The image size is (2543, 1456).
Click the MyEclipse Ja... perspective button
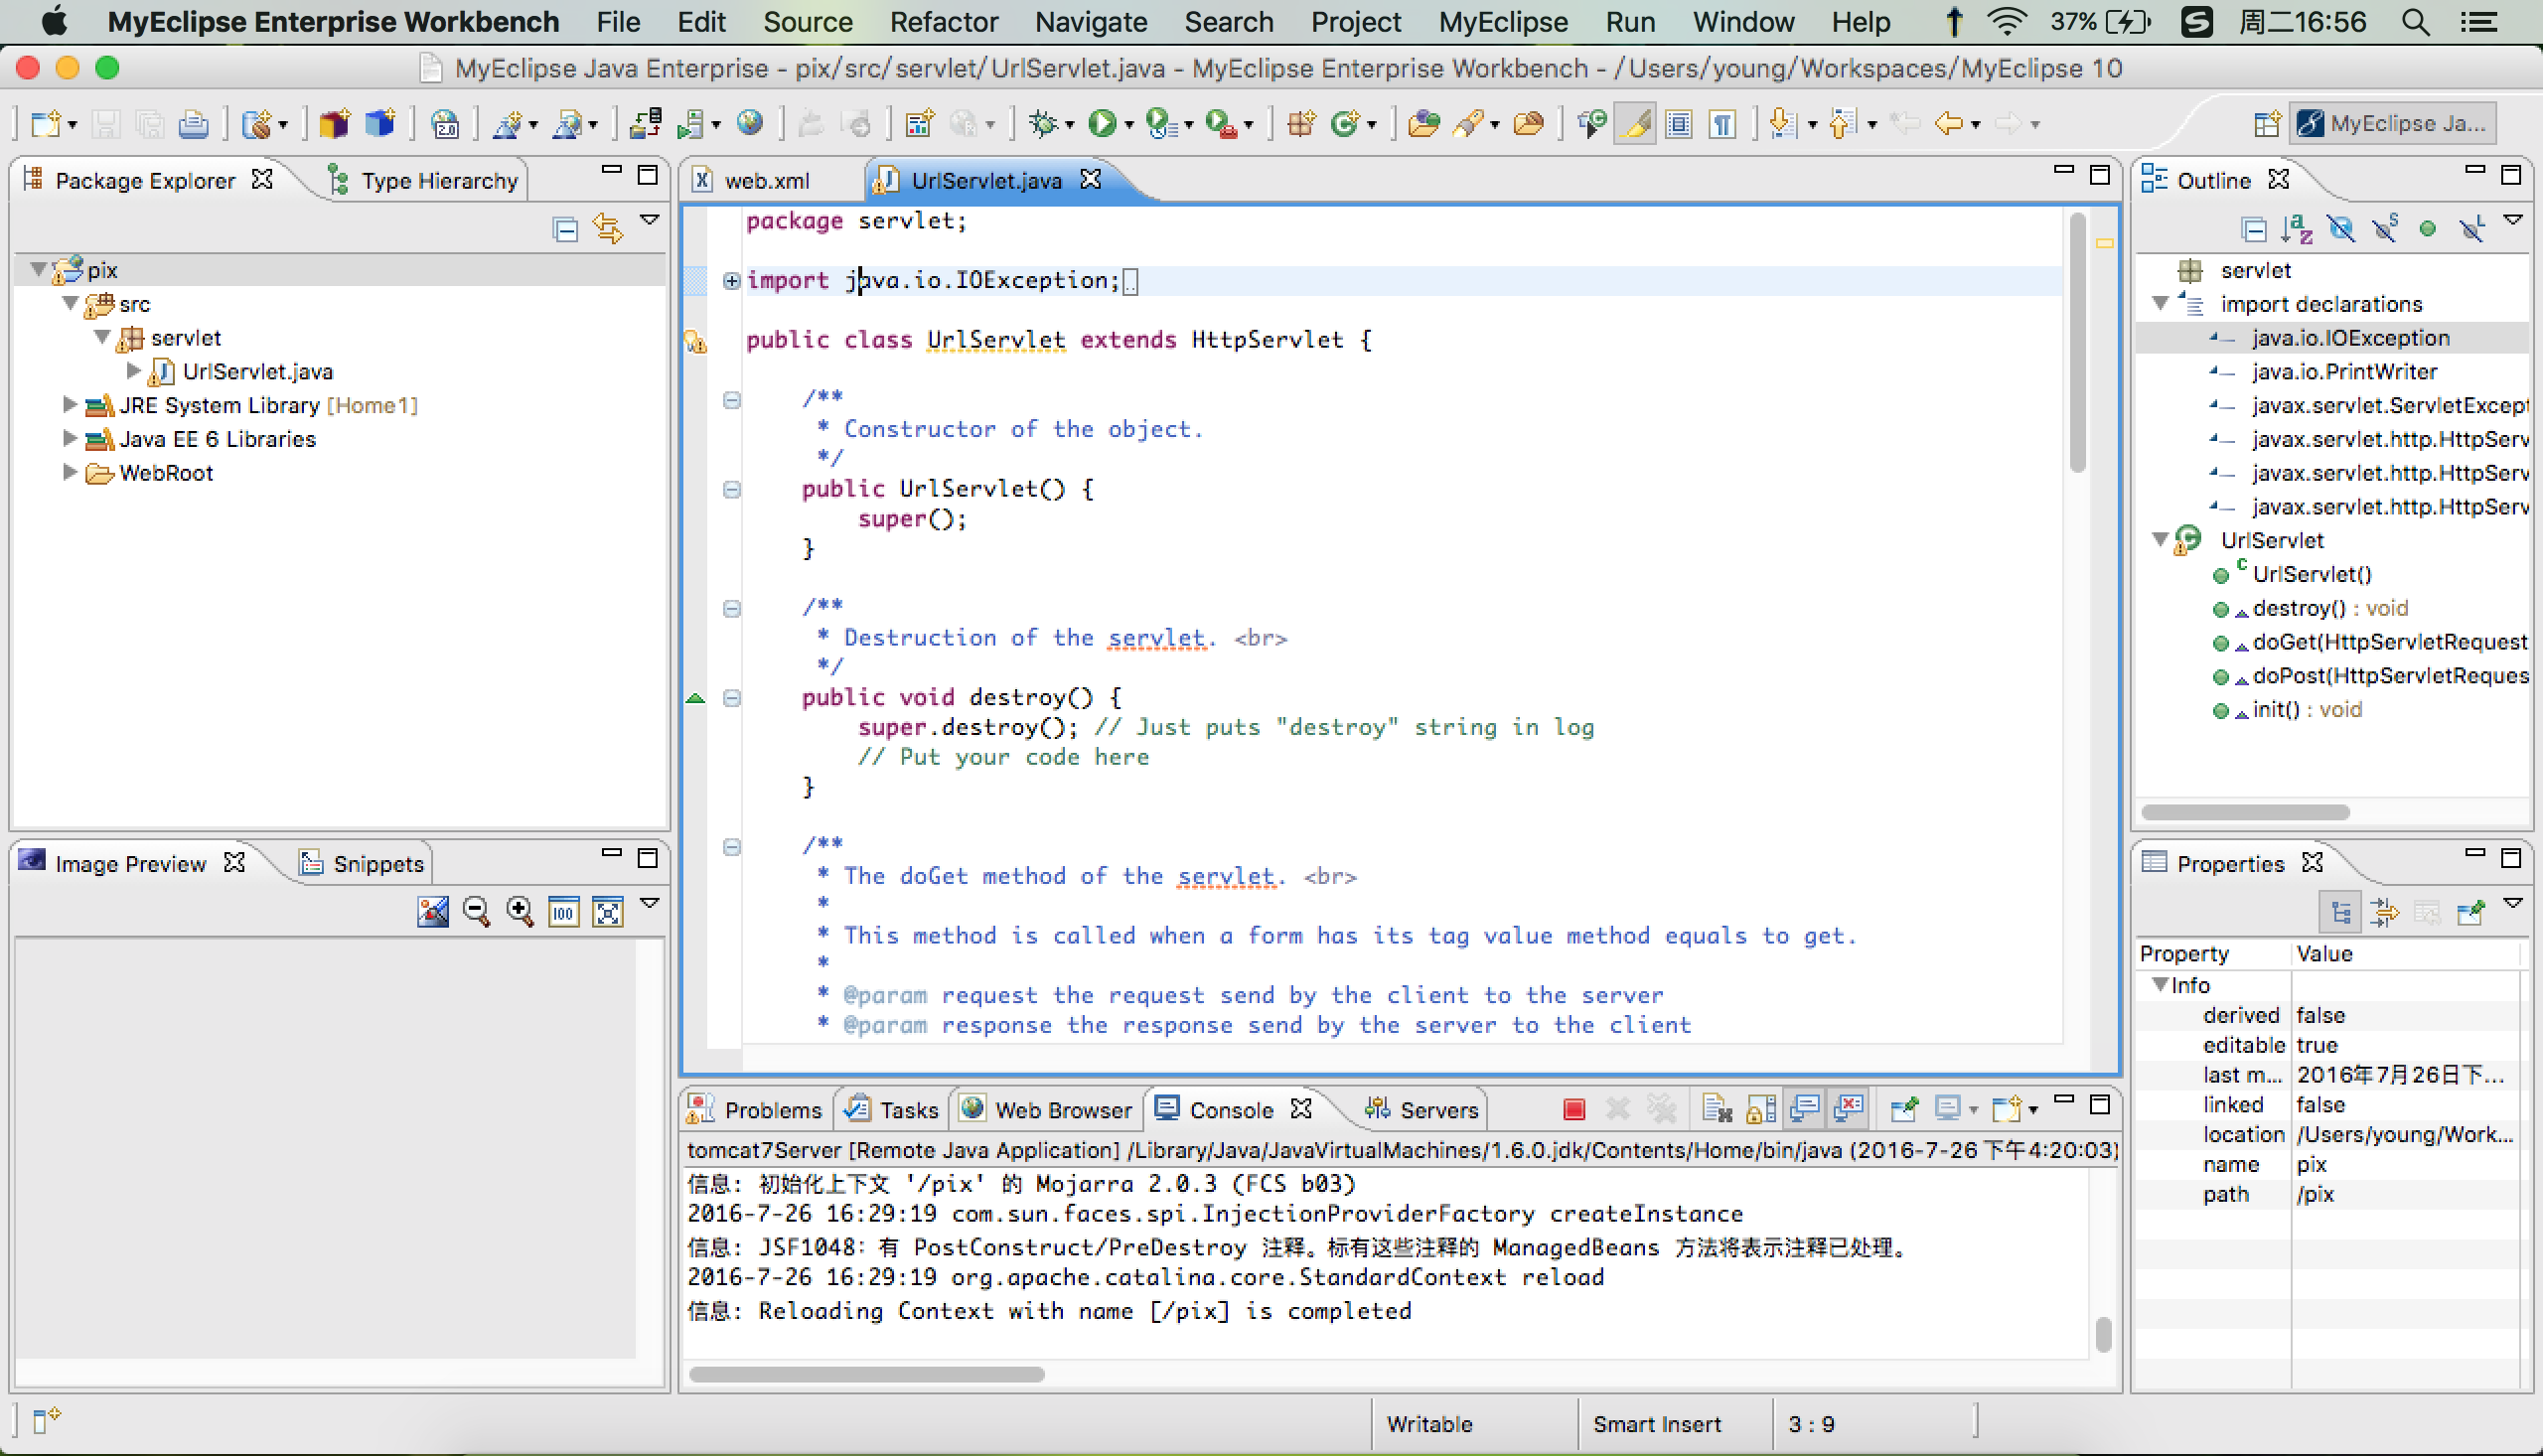coord(2392,123)
